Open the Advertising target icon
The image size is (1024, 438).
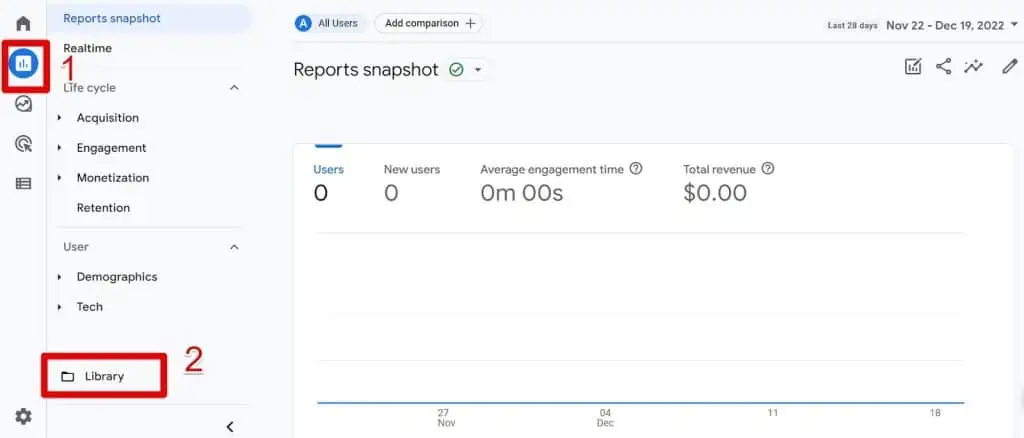[x=23, y=144]
